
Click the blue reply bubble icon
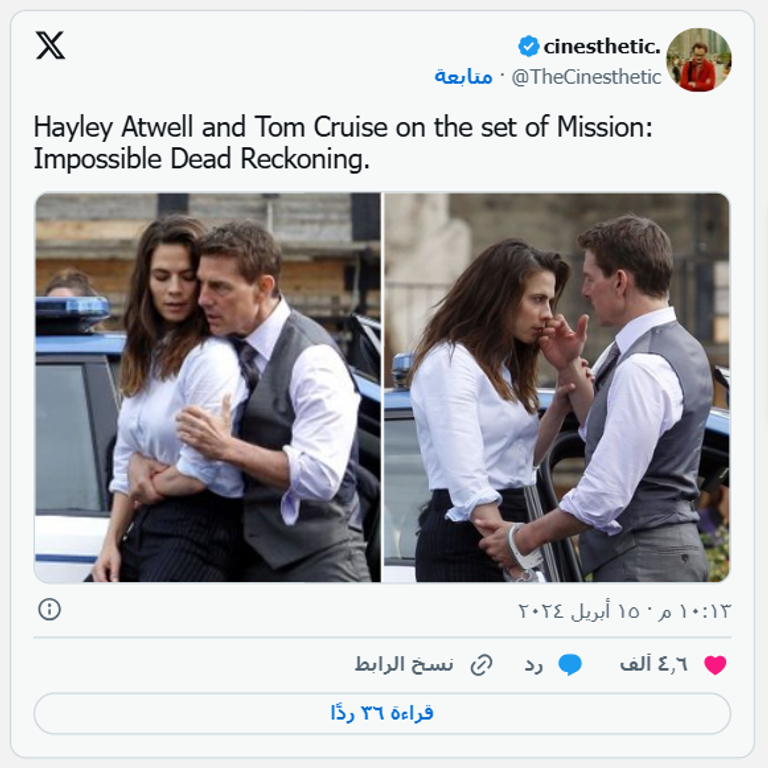tap(570, 665)
